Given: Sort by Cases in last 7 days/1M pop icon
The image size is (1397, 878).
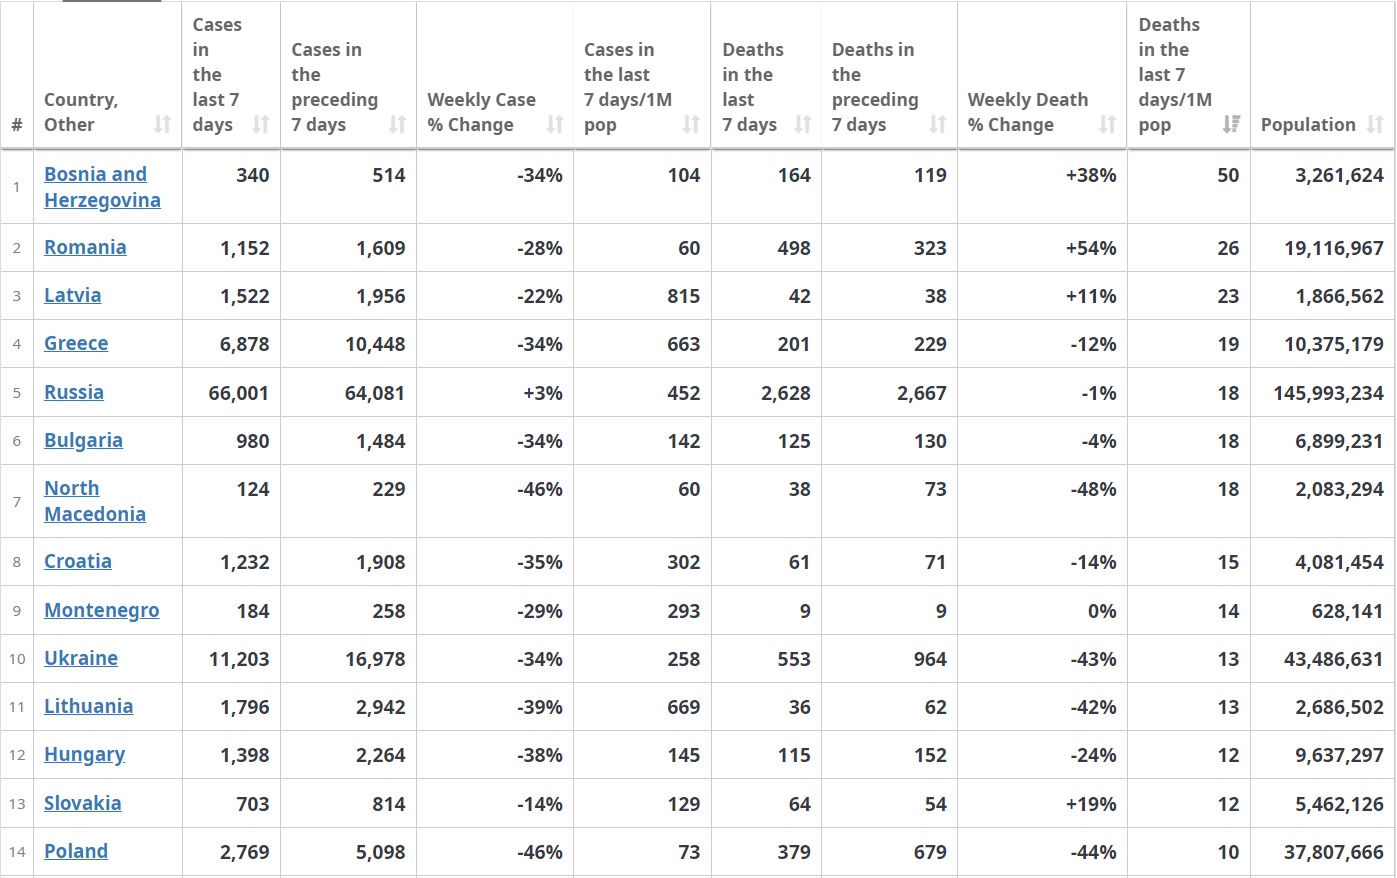Looking at the screenshot, I should [691, 125].
